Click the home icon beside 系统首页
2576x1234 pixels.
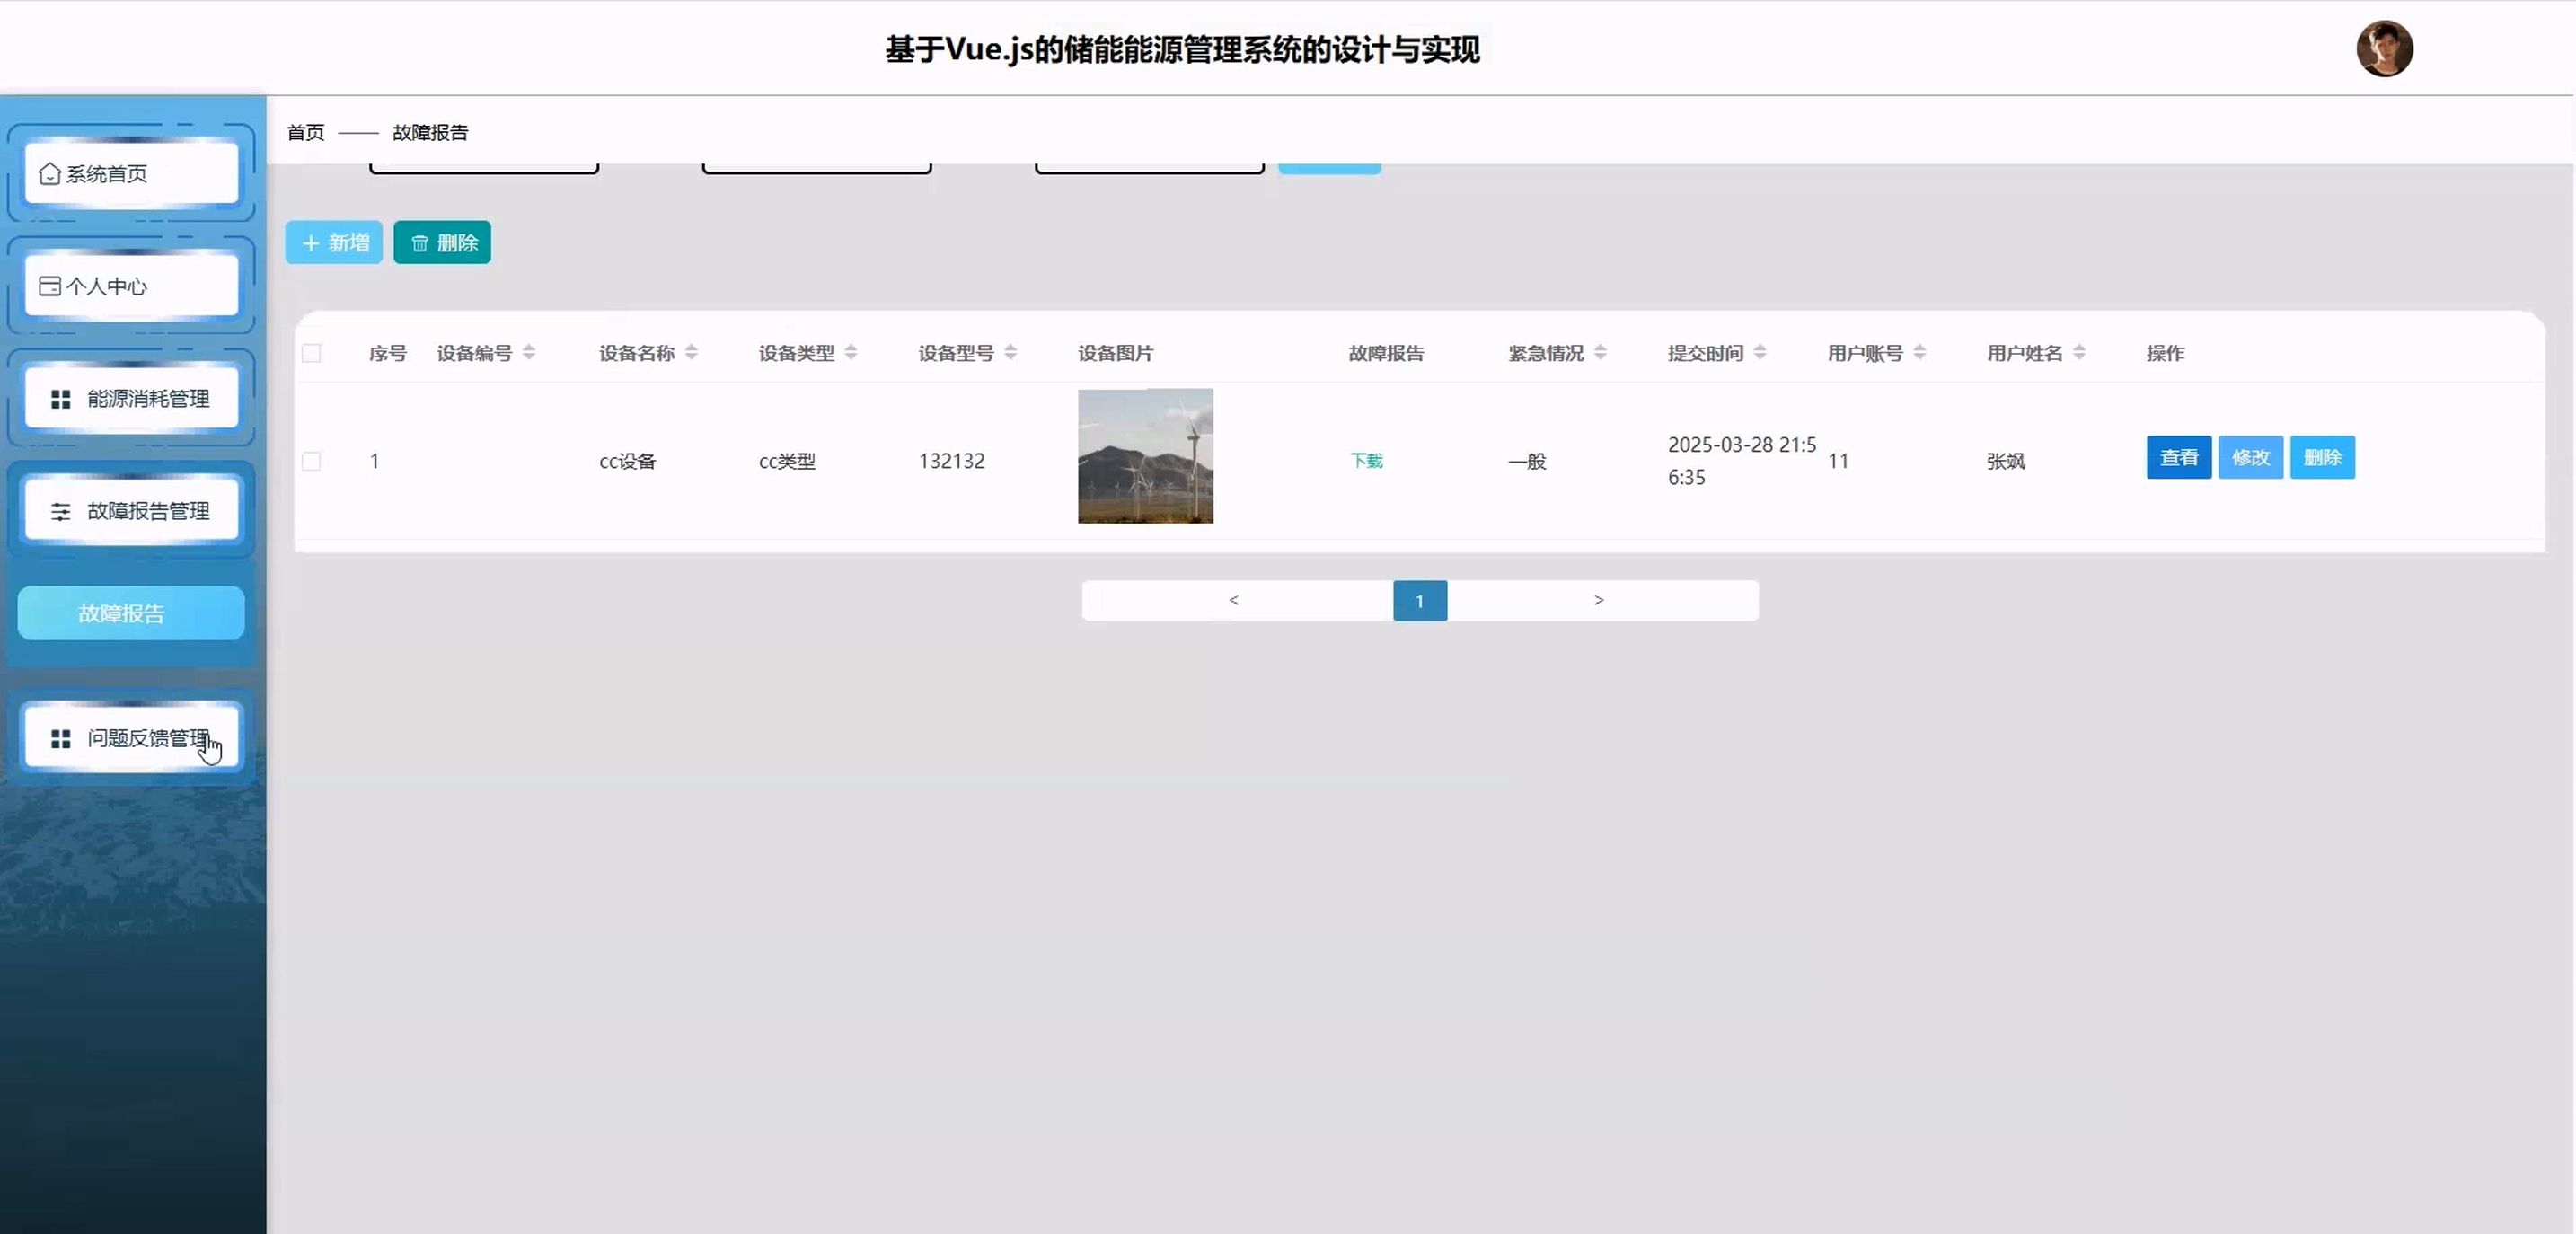tap(49, 174)
